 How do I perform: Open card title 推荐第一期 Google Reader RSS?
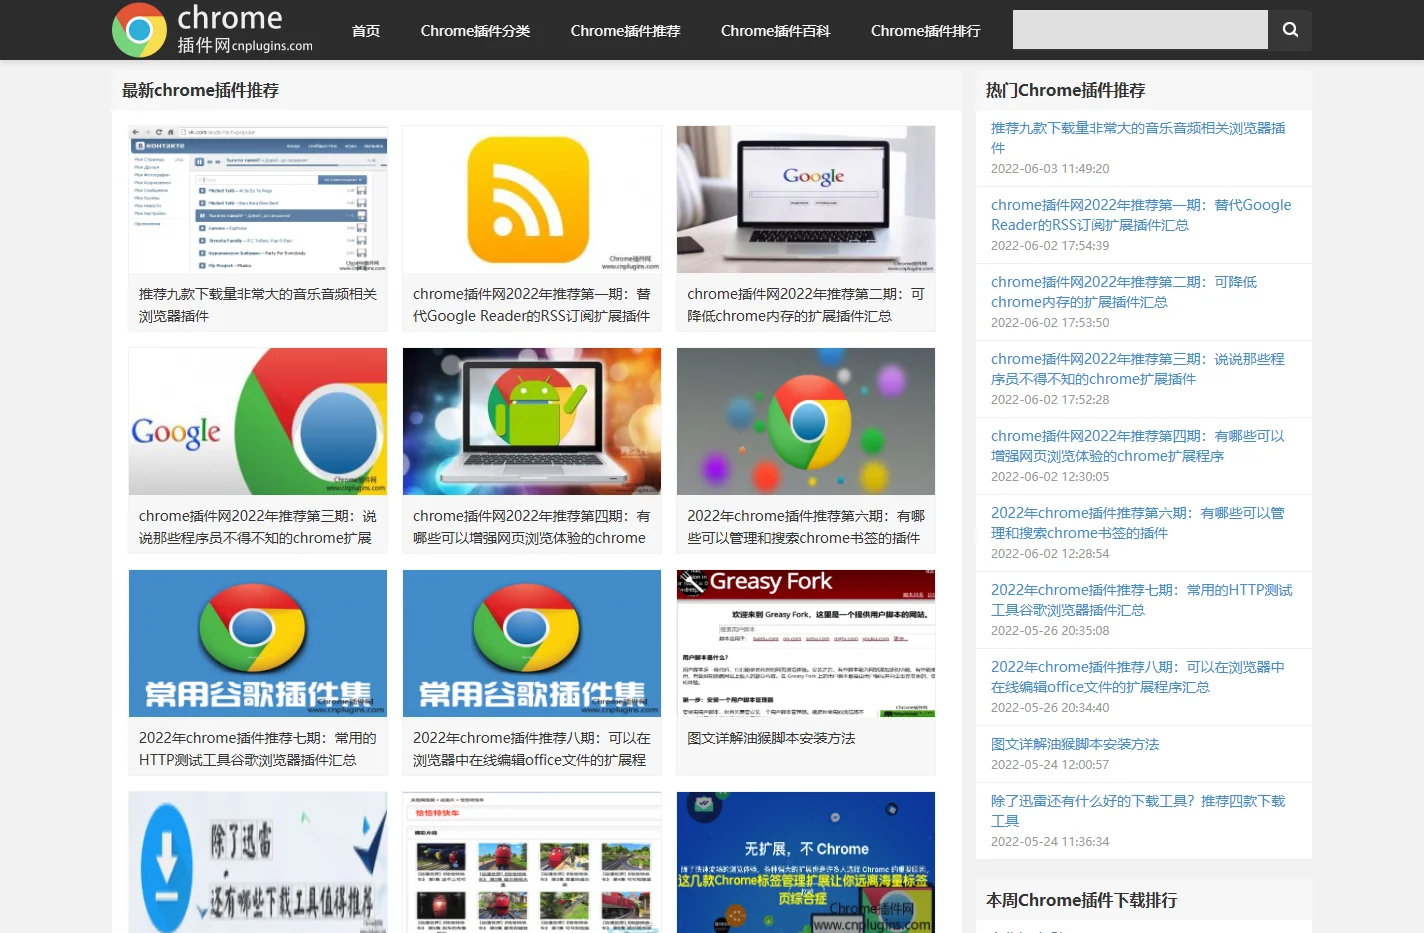pyautogui.click(x=532, y=305)
